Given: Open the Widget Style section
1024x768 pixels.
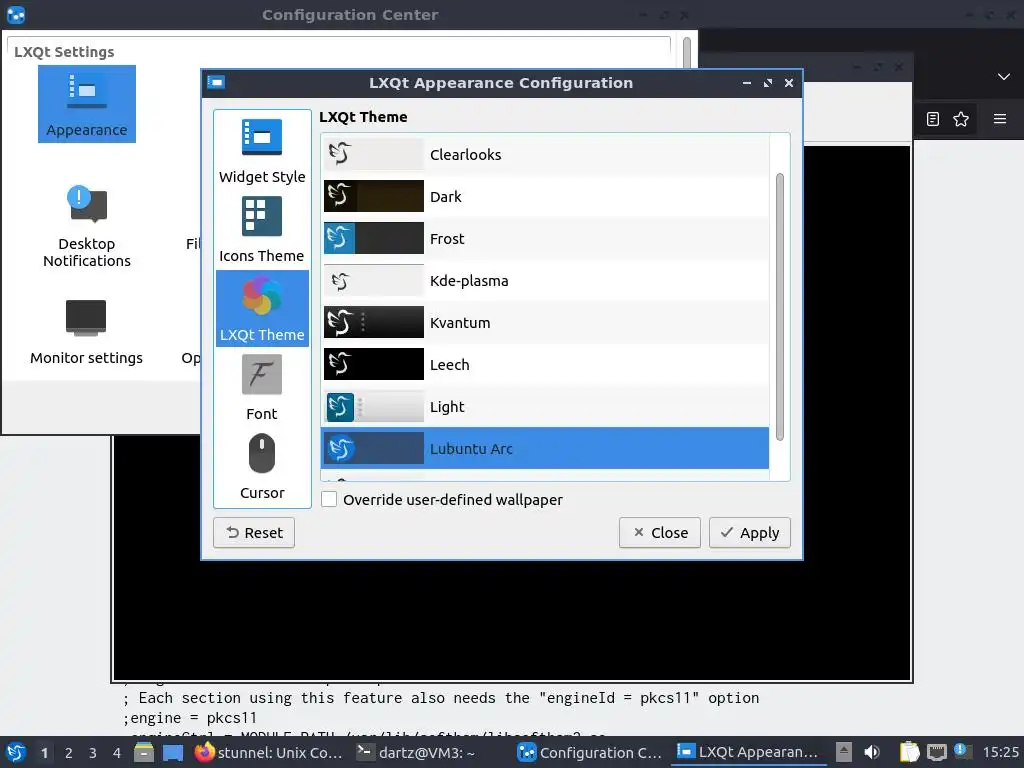Looking at the screenshot, I should (x=262, y=150).
